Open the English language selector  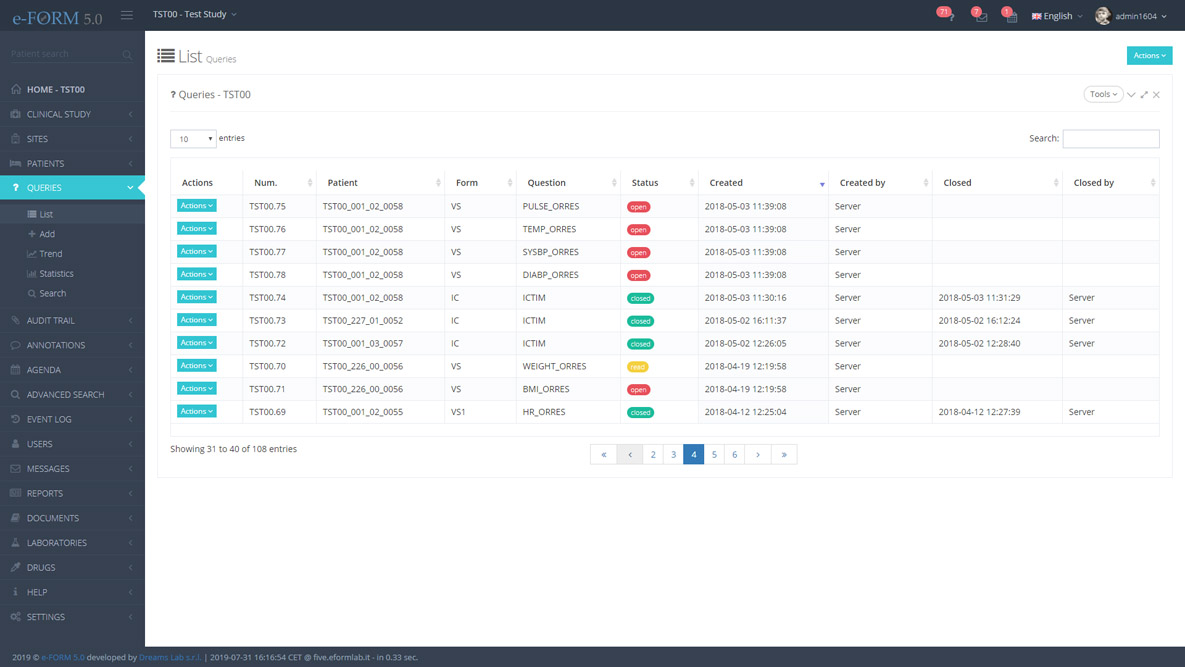pos(1057,16)
